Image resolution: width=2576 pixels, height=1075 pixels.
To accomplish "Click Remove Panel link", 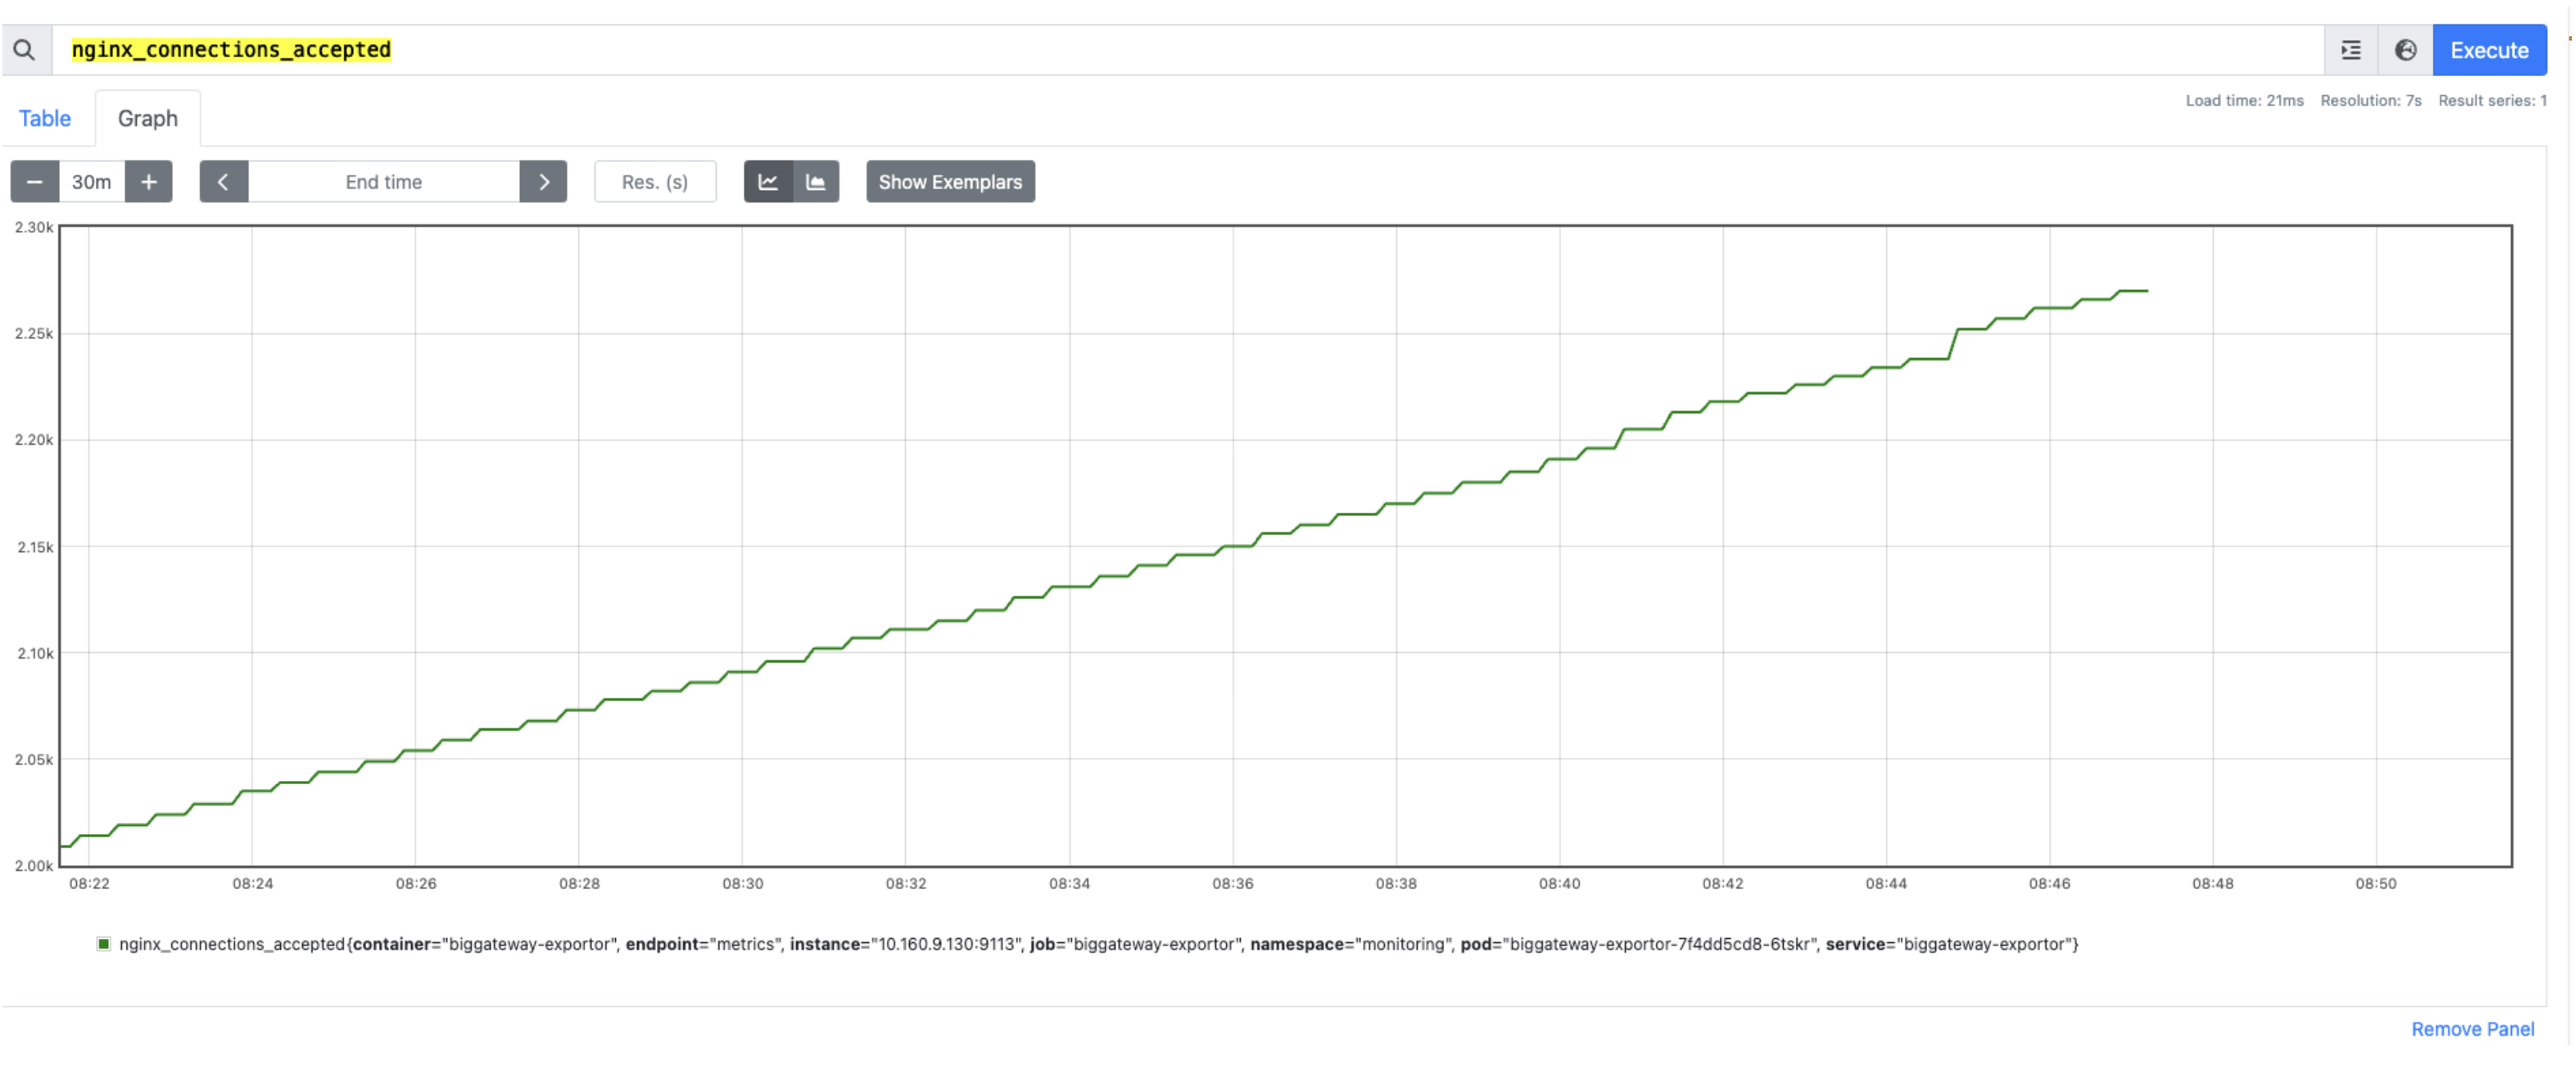I will (2471, 1029).
